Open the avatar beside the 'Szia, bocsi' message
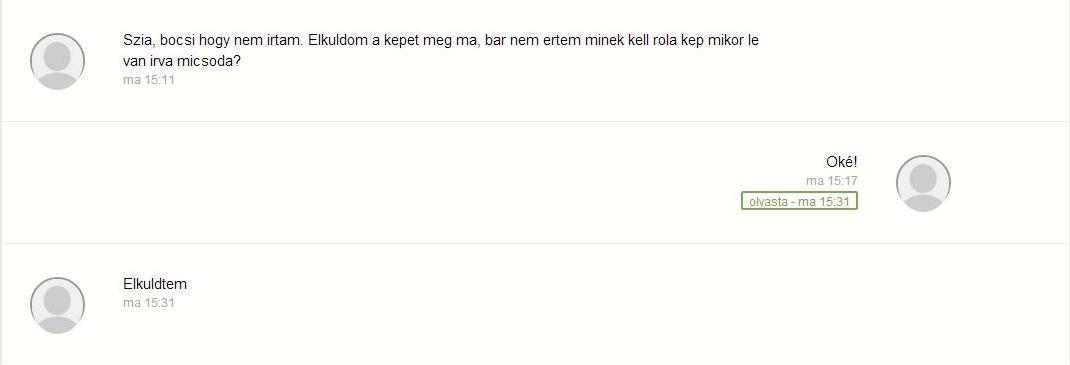1070x365 pixels. click(x=57, y=61)
